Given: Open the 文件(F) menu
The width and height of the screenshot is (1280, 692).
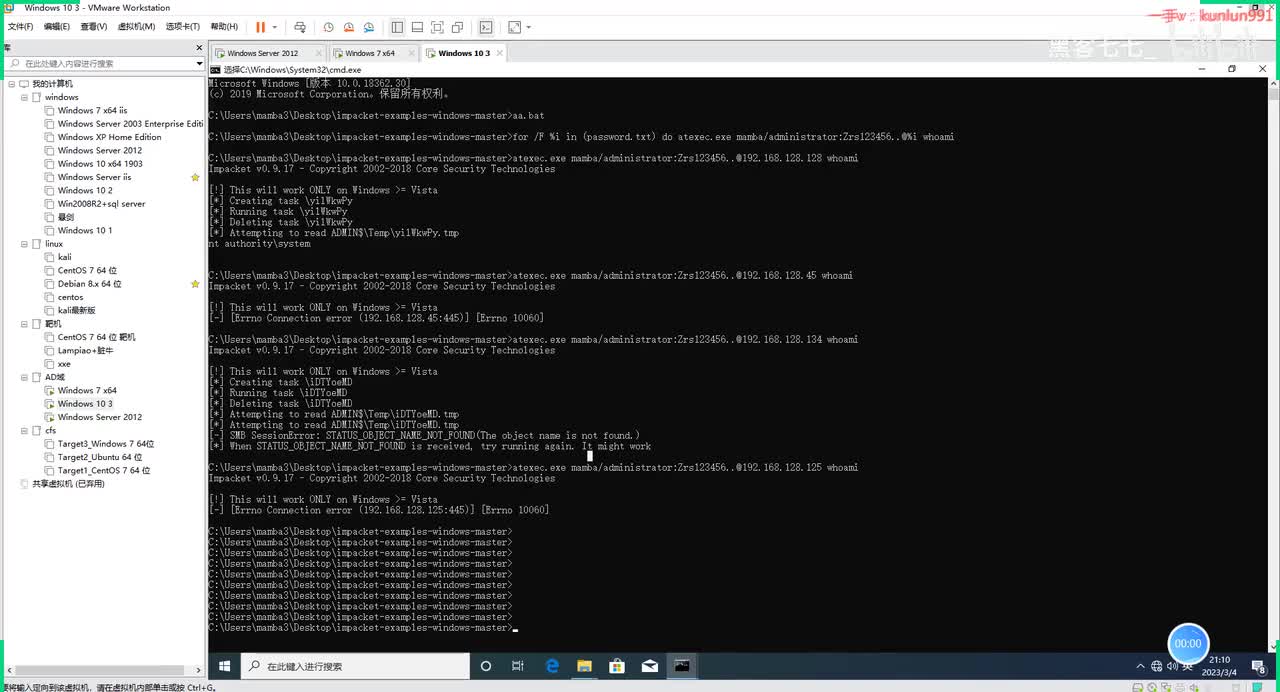Looking at the screenshot, I should [x=21, y=27].
